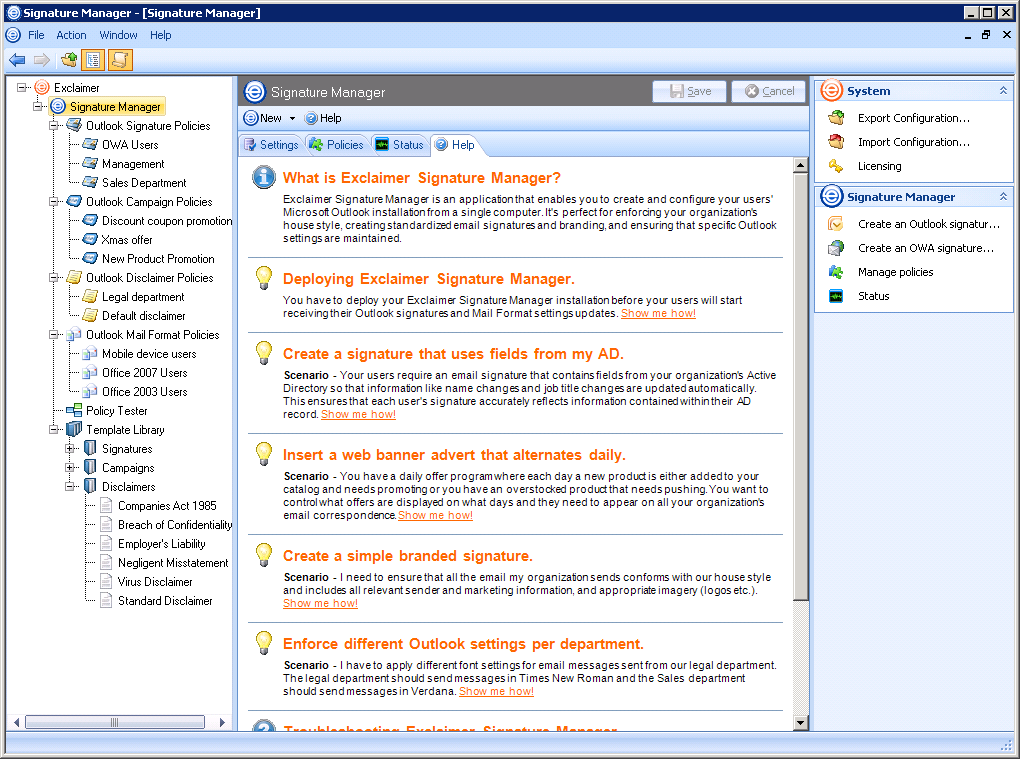
Task: Expand the Signatures library node
Action: pyautogui.click(x=70, y=448)
